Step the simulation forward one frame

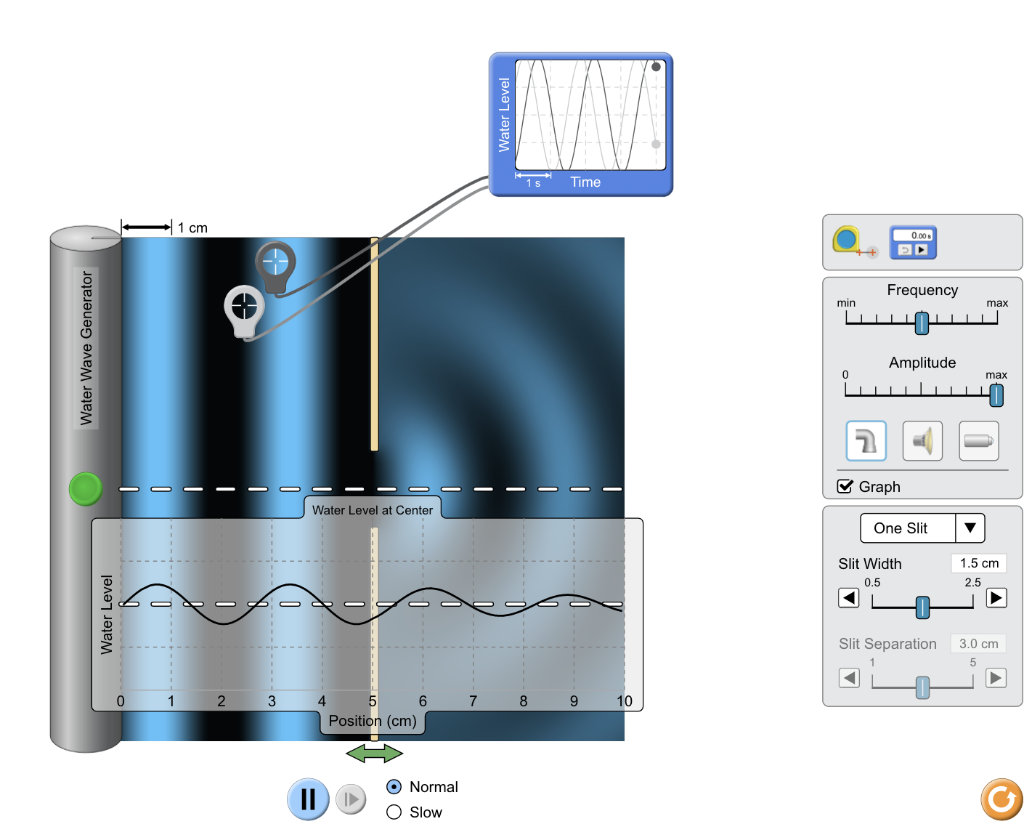[x=350, y=799]
